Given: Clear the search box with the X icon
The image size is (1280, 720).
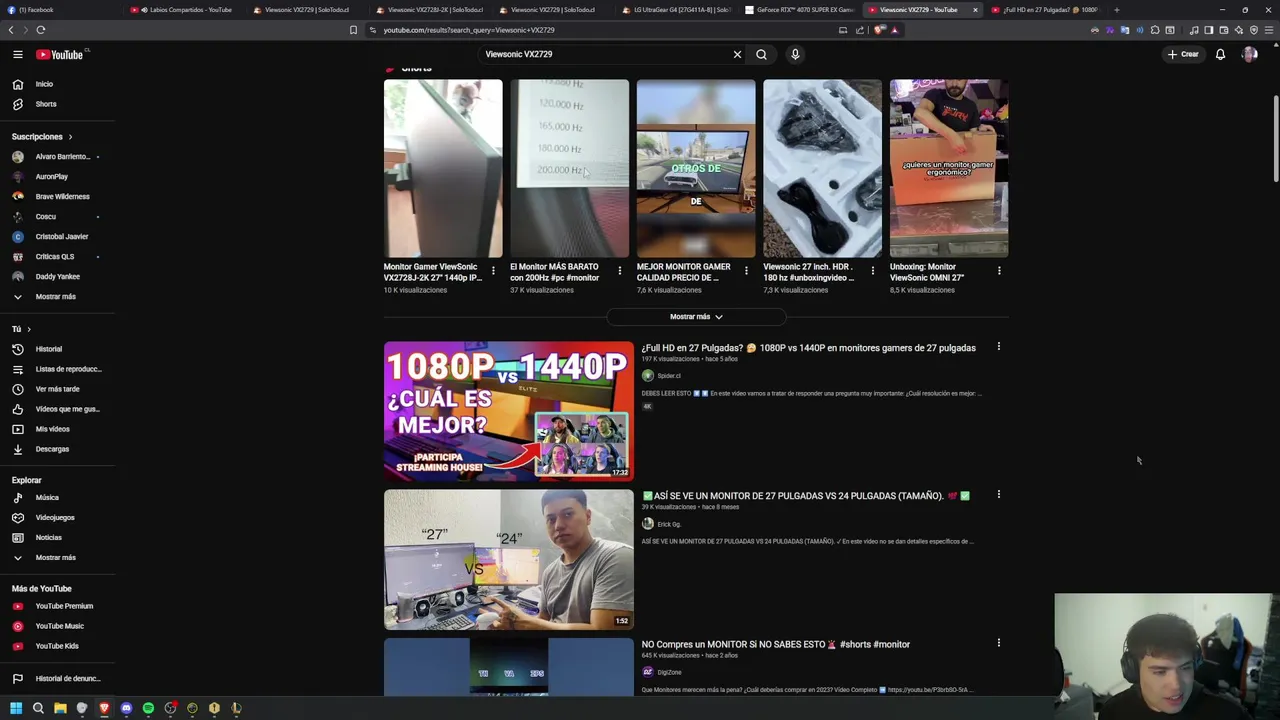Looking at the screenshot, I should click(737, 54).
